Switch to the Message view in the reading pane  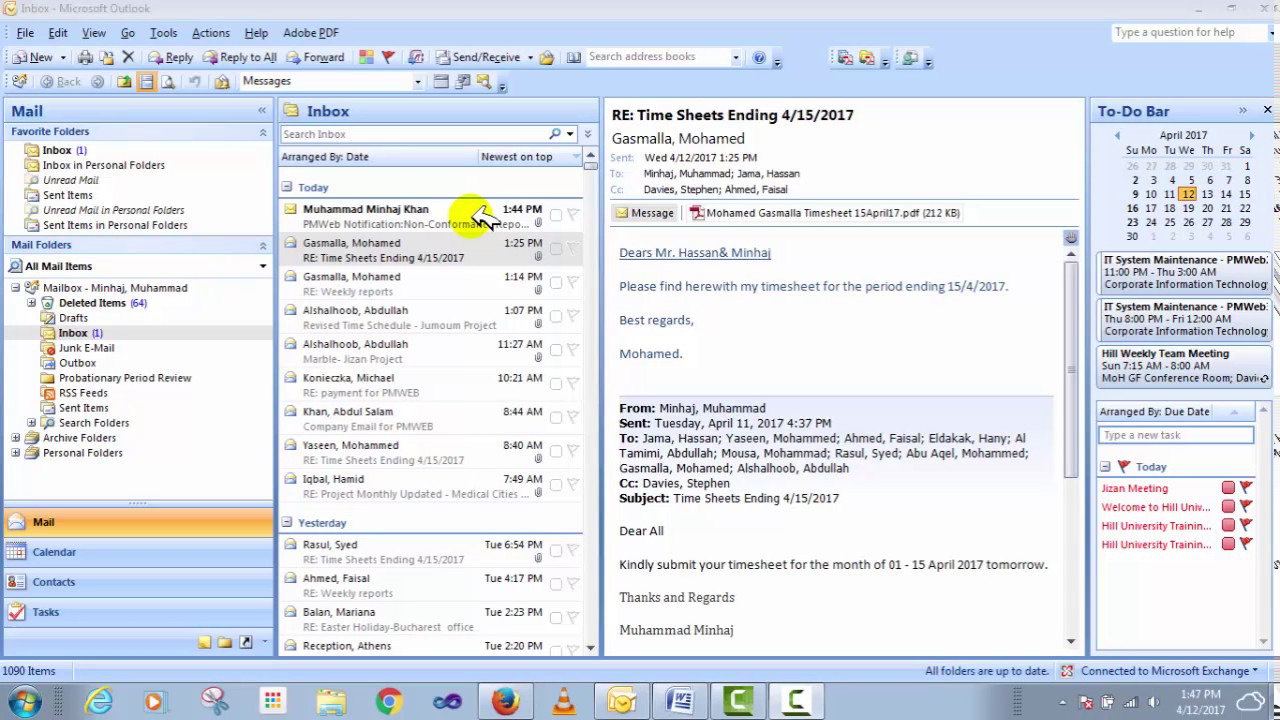click(644, 213)
